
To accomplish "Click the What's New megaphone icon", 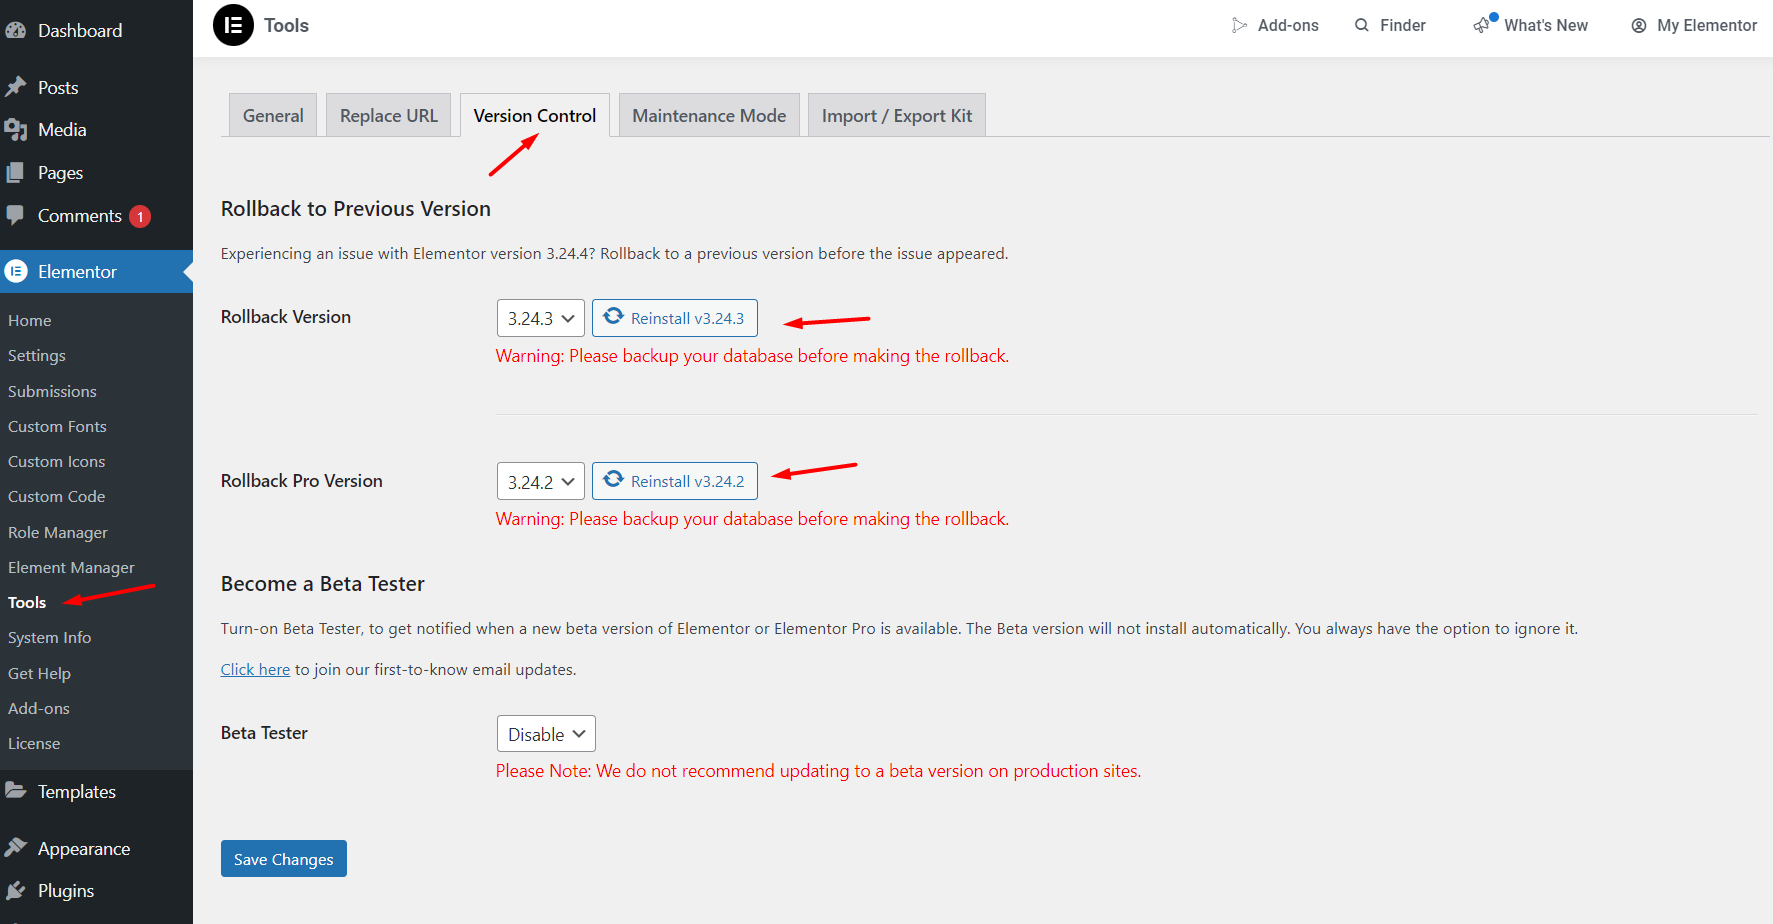I will 1484,24.
